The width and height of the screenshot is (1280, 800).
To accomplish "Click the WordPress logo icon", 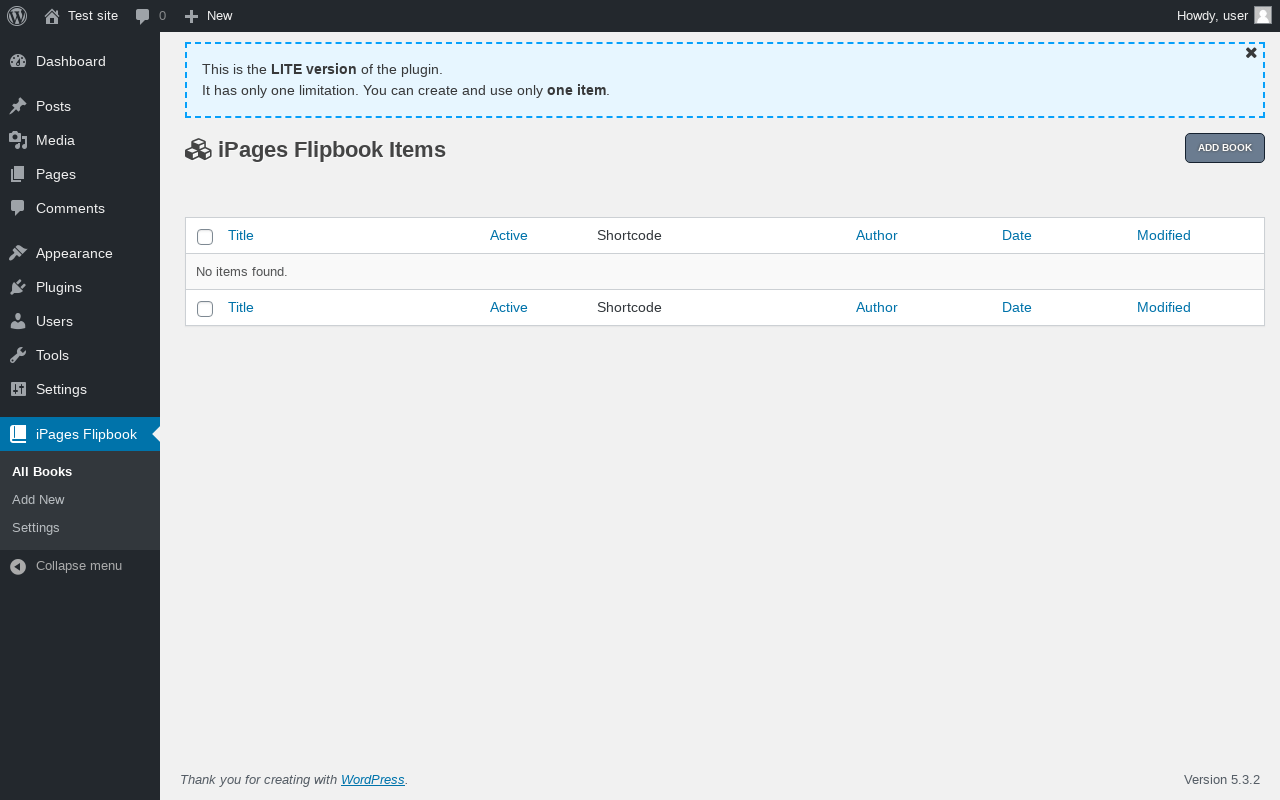I will (17, 16).
